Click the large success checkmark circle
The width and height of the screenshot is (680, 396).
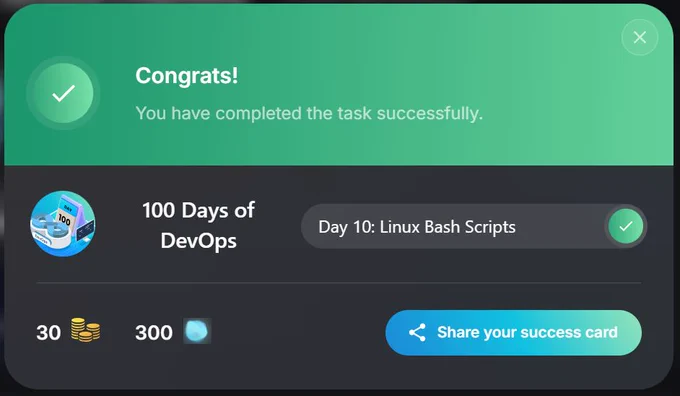click(63, 93)
